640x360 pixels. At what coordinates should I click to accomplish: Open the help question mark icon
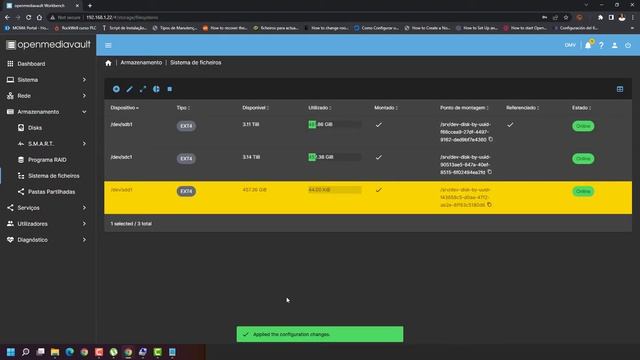[x=601, y=45]
